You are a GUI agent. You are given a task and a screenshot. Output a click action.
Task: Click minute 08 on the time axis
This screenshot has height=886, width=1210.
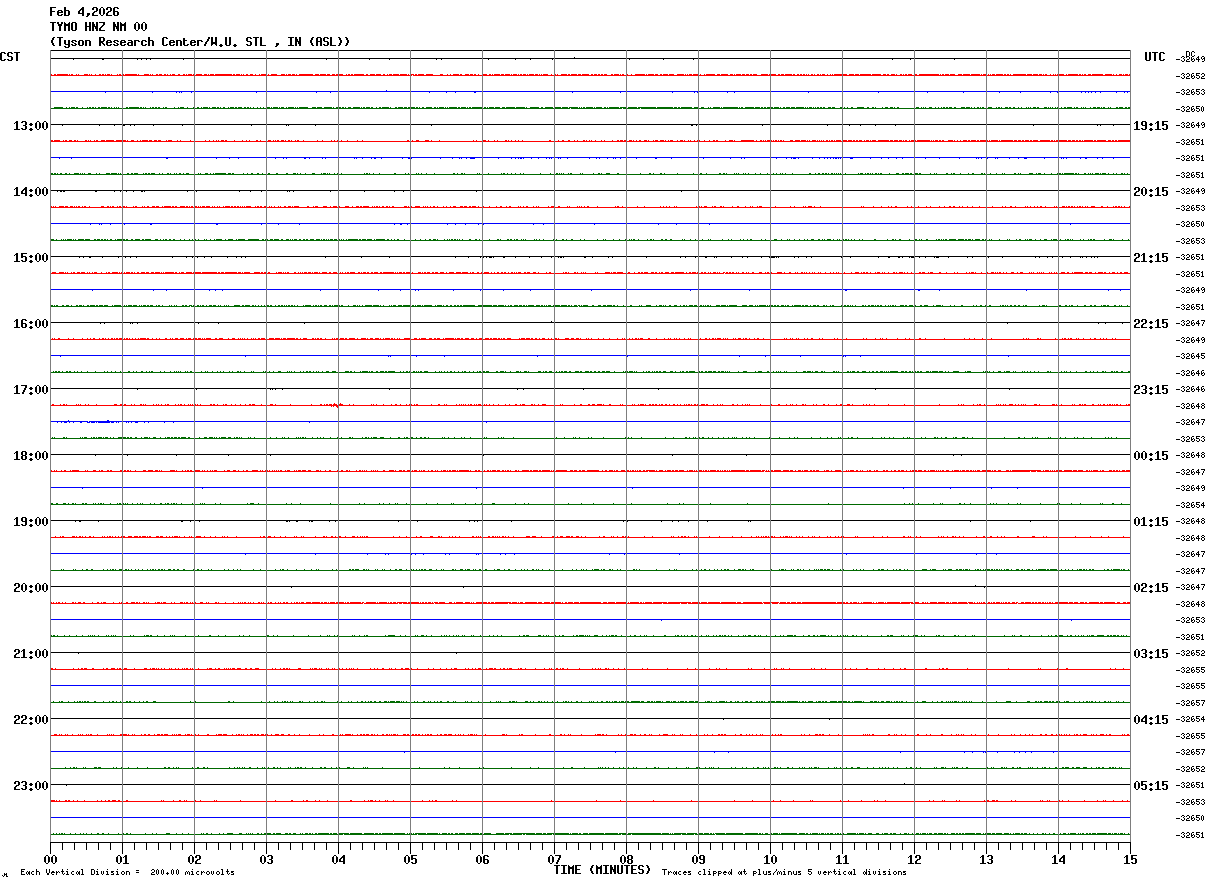click(x=626, y=859)
